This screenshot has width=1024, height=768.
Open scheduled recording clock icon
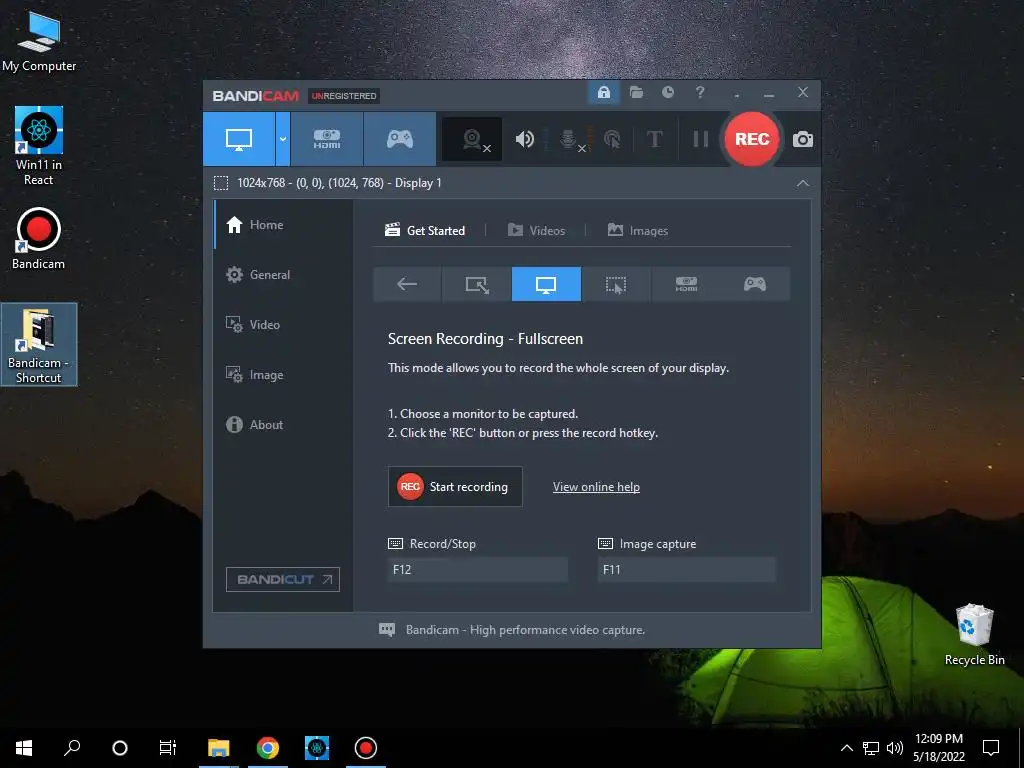point(667,92)
